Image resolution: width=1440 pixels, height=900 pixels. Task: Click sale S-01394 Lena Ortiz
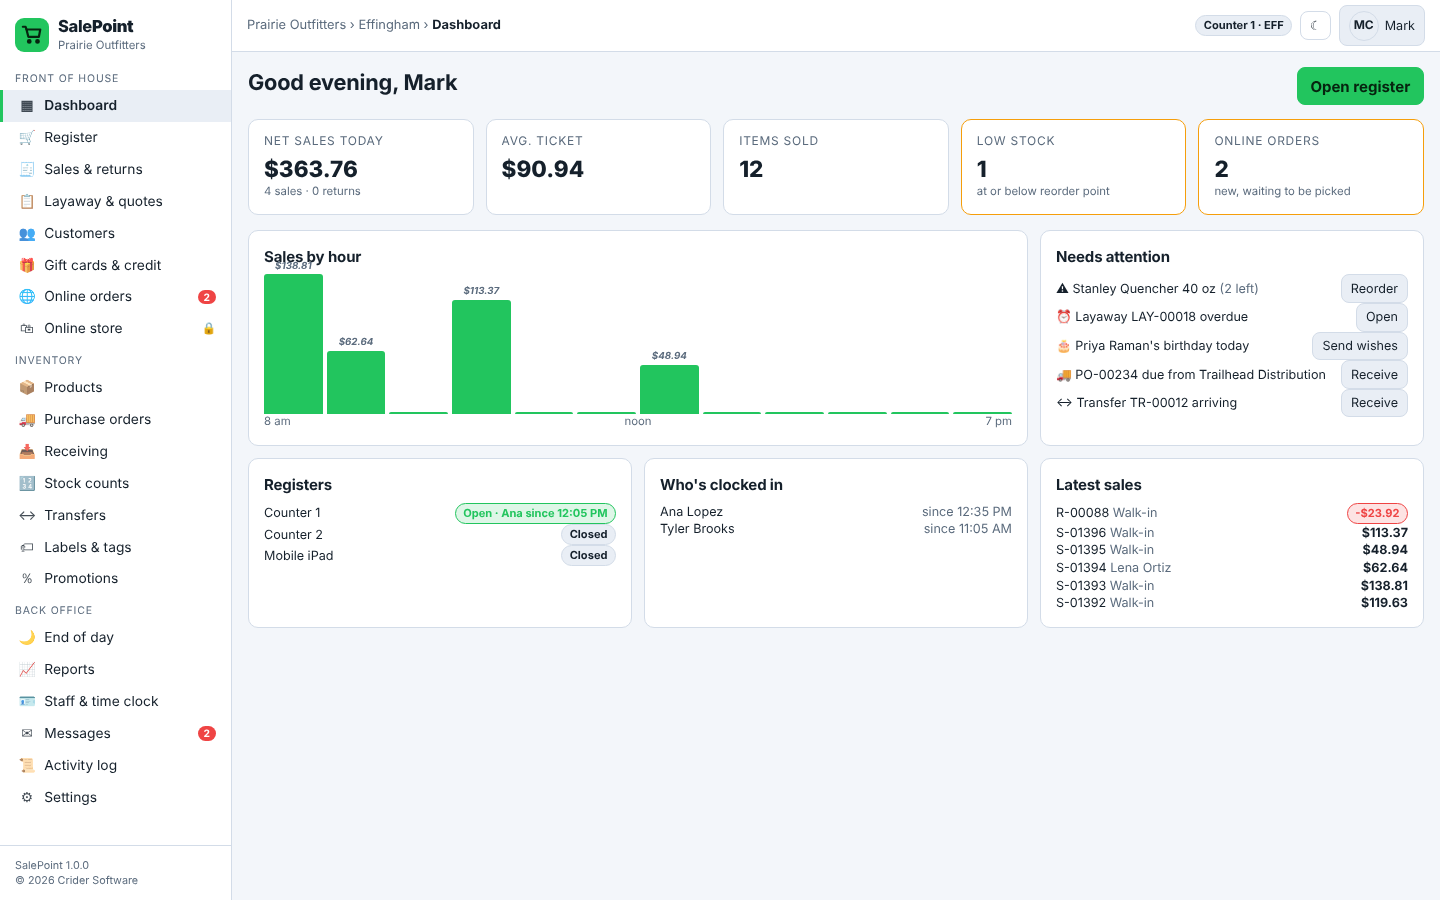(1232, 568)
